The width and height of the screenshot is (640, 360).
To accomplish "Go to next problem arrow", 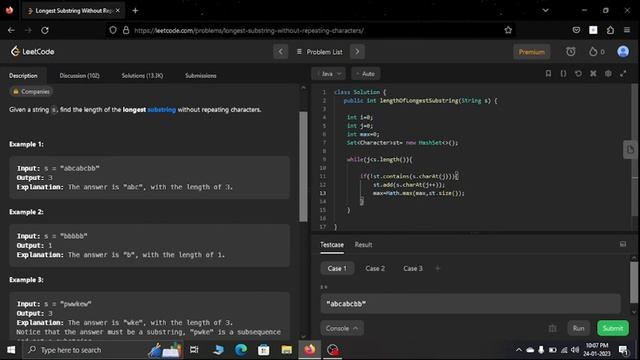I will 357,52.
